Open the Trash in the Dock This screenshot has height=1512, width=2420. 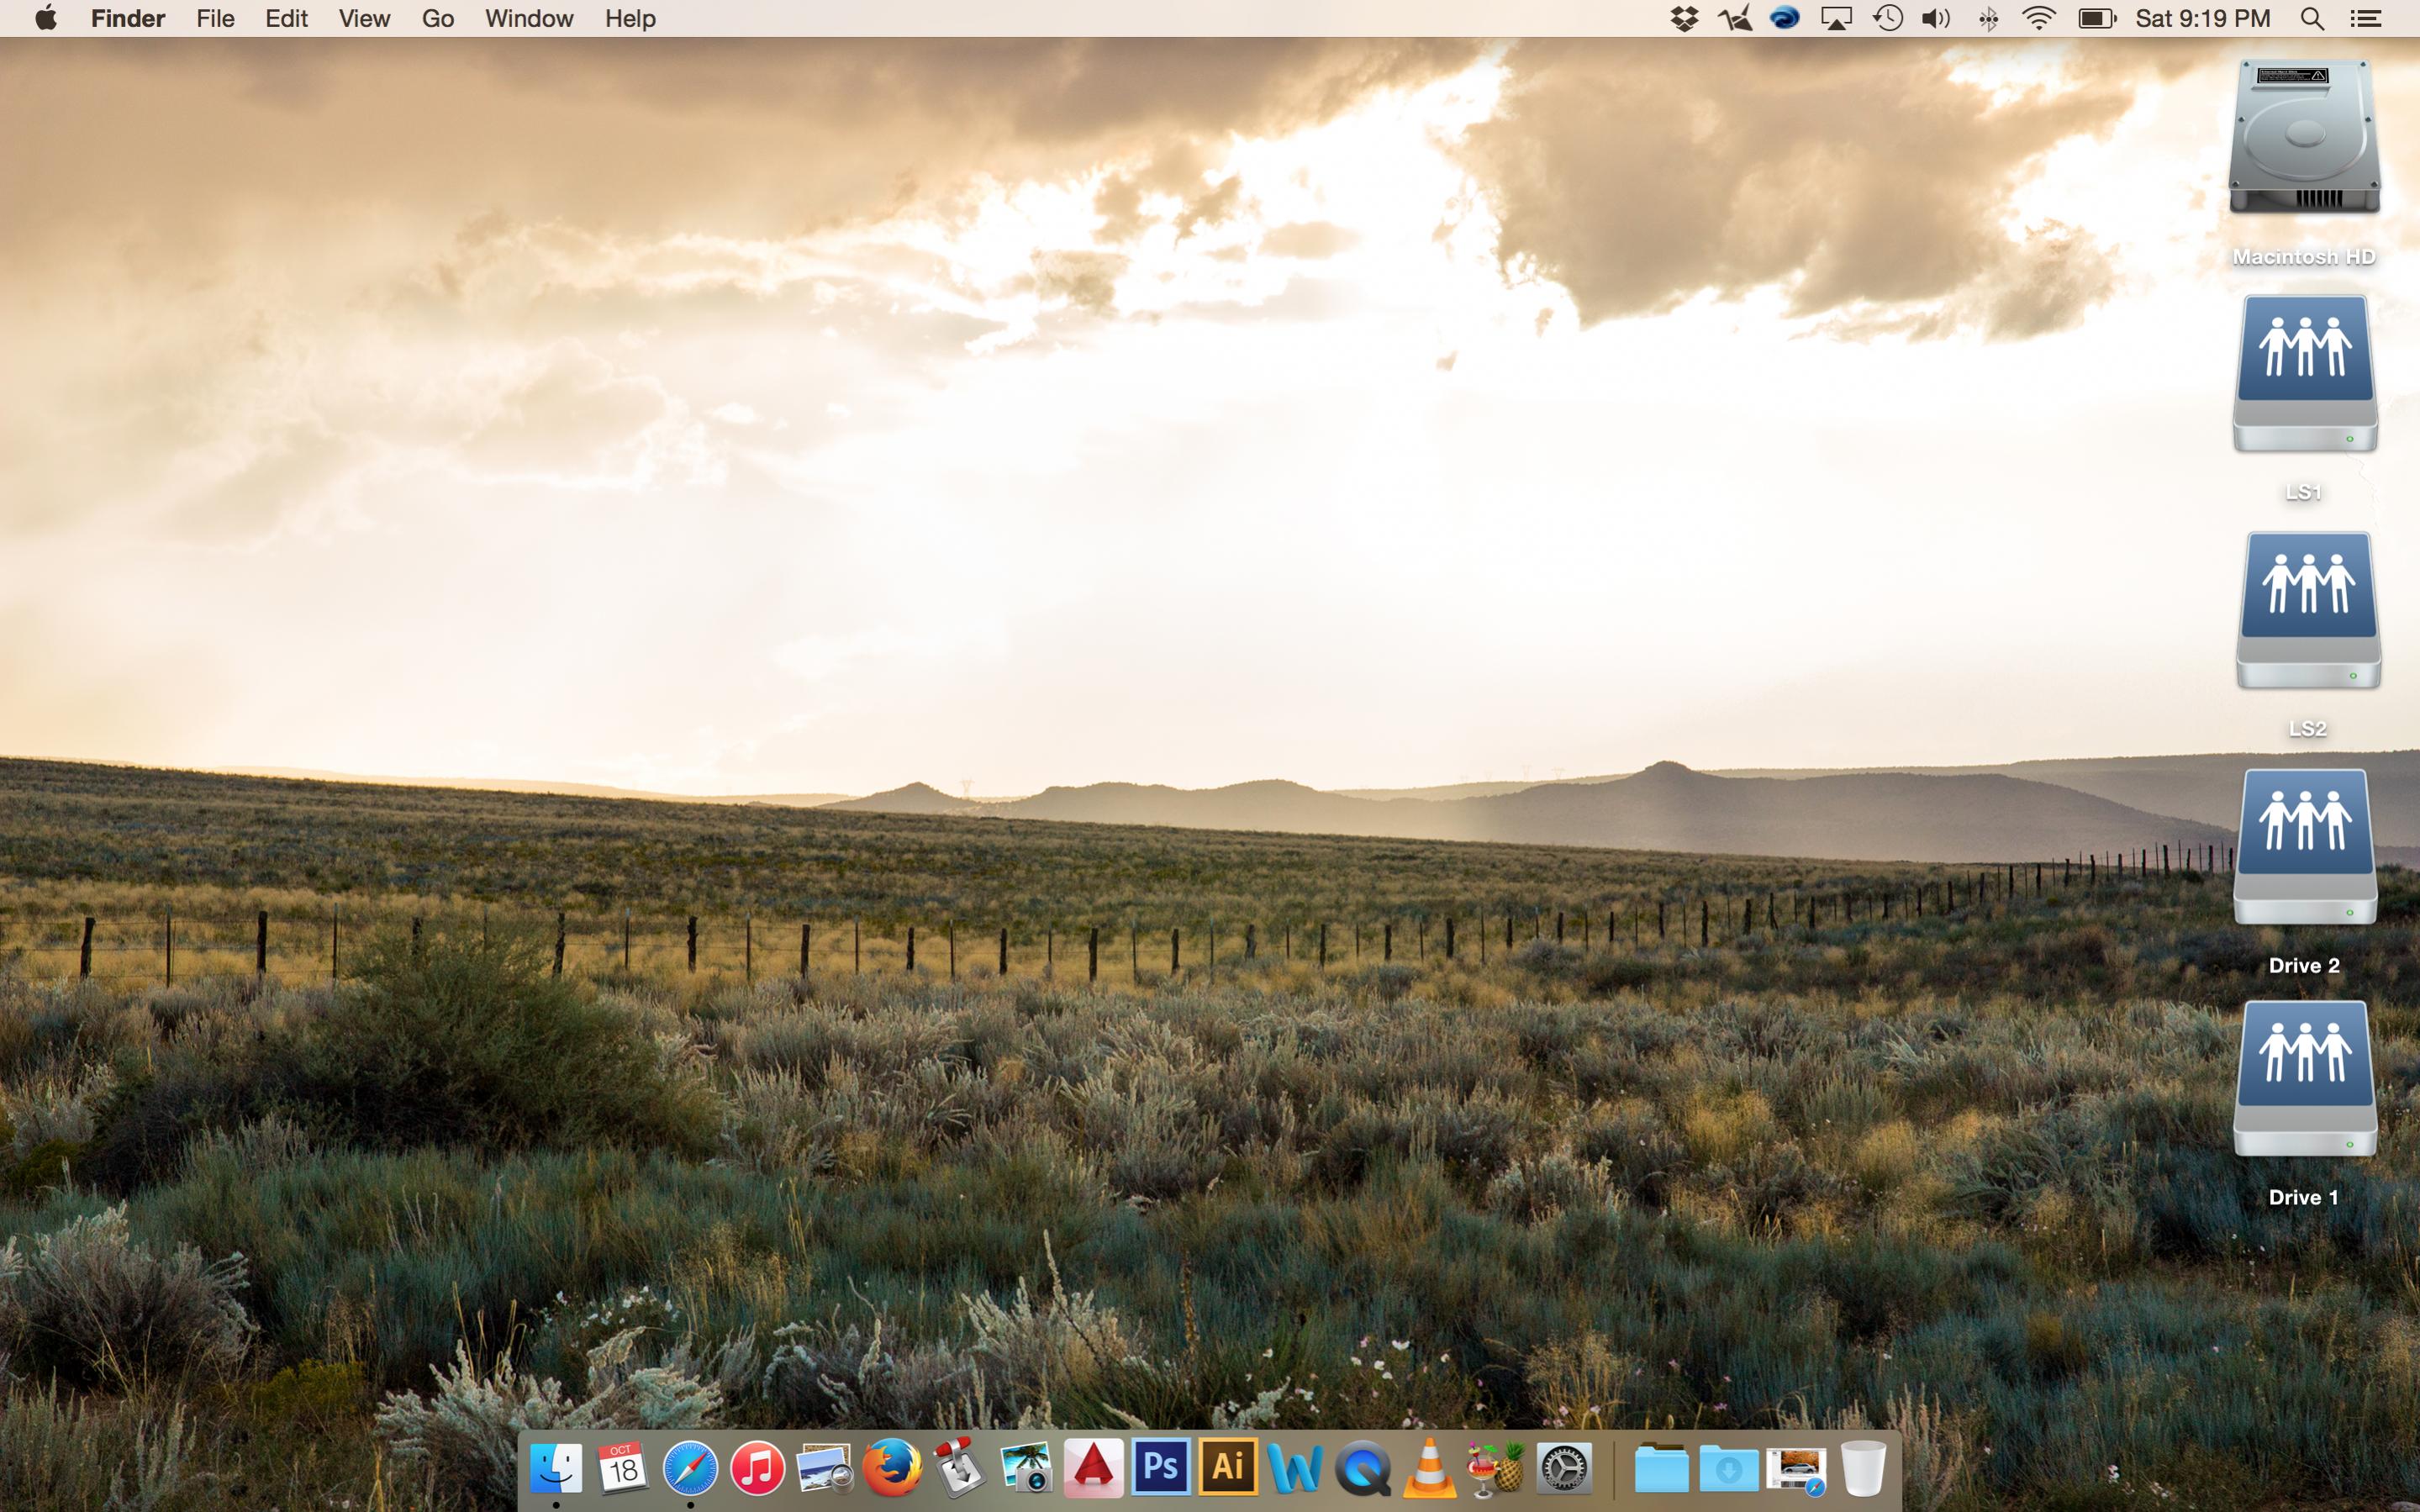1862,1468
